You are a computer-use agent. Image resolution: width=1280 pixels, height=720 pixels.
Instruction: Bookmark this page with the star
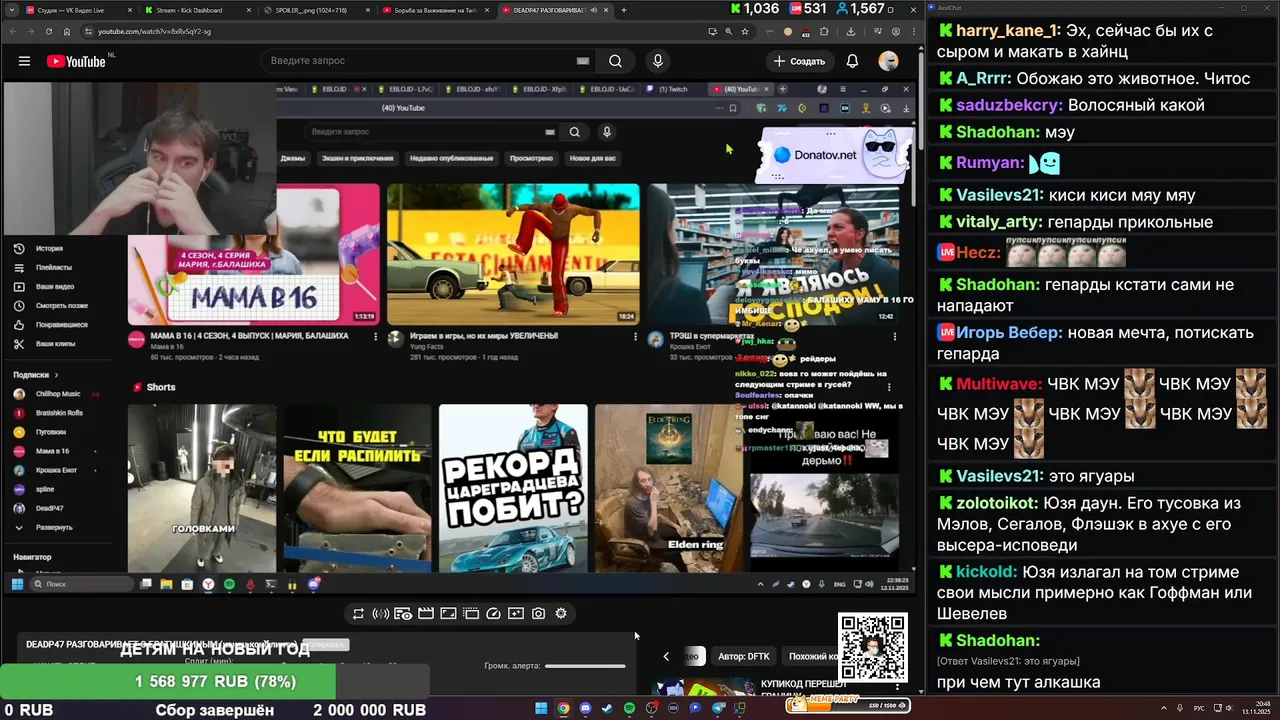point(745,31)
